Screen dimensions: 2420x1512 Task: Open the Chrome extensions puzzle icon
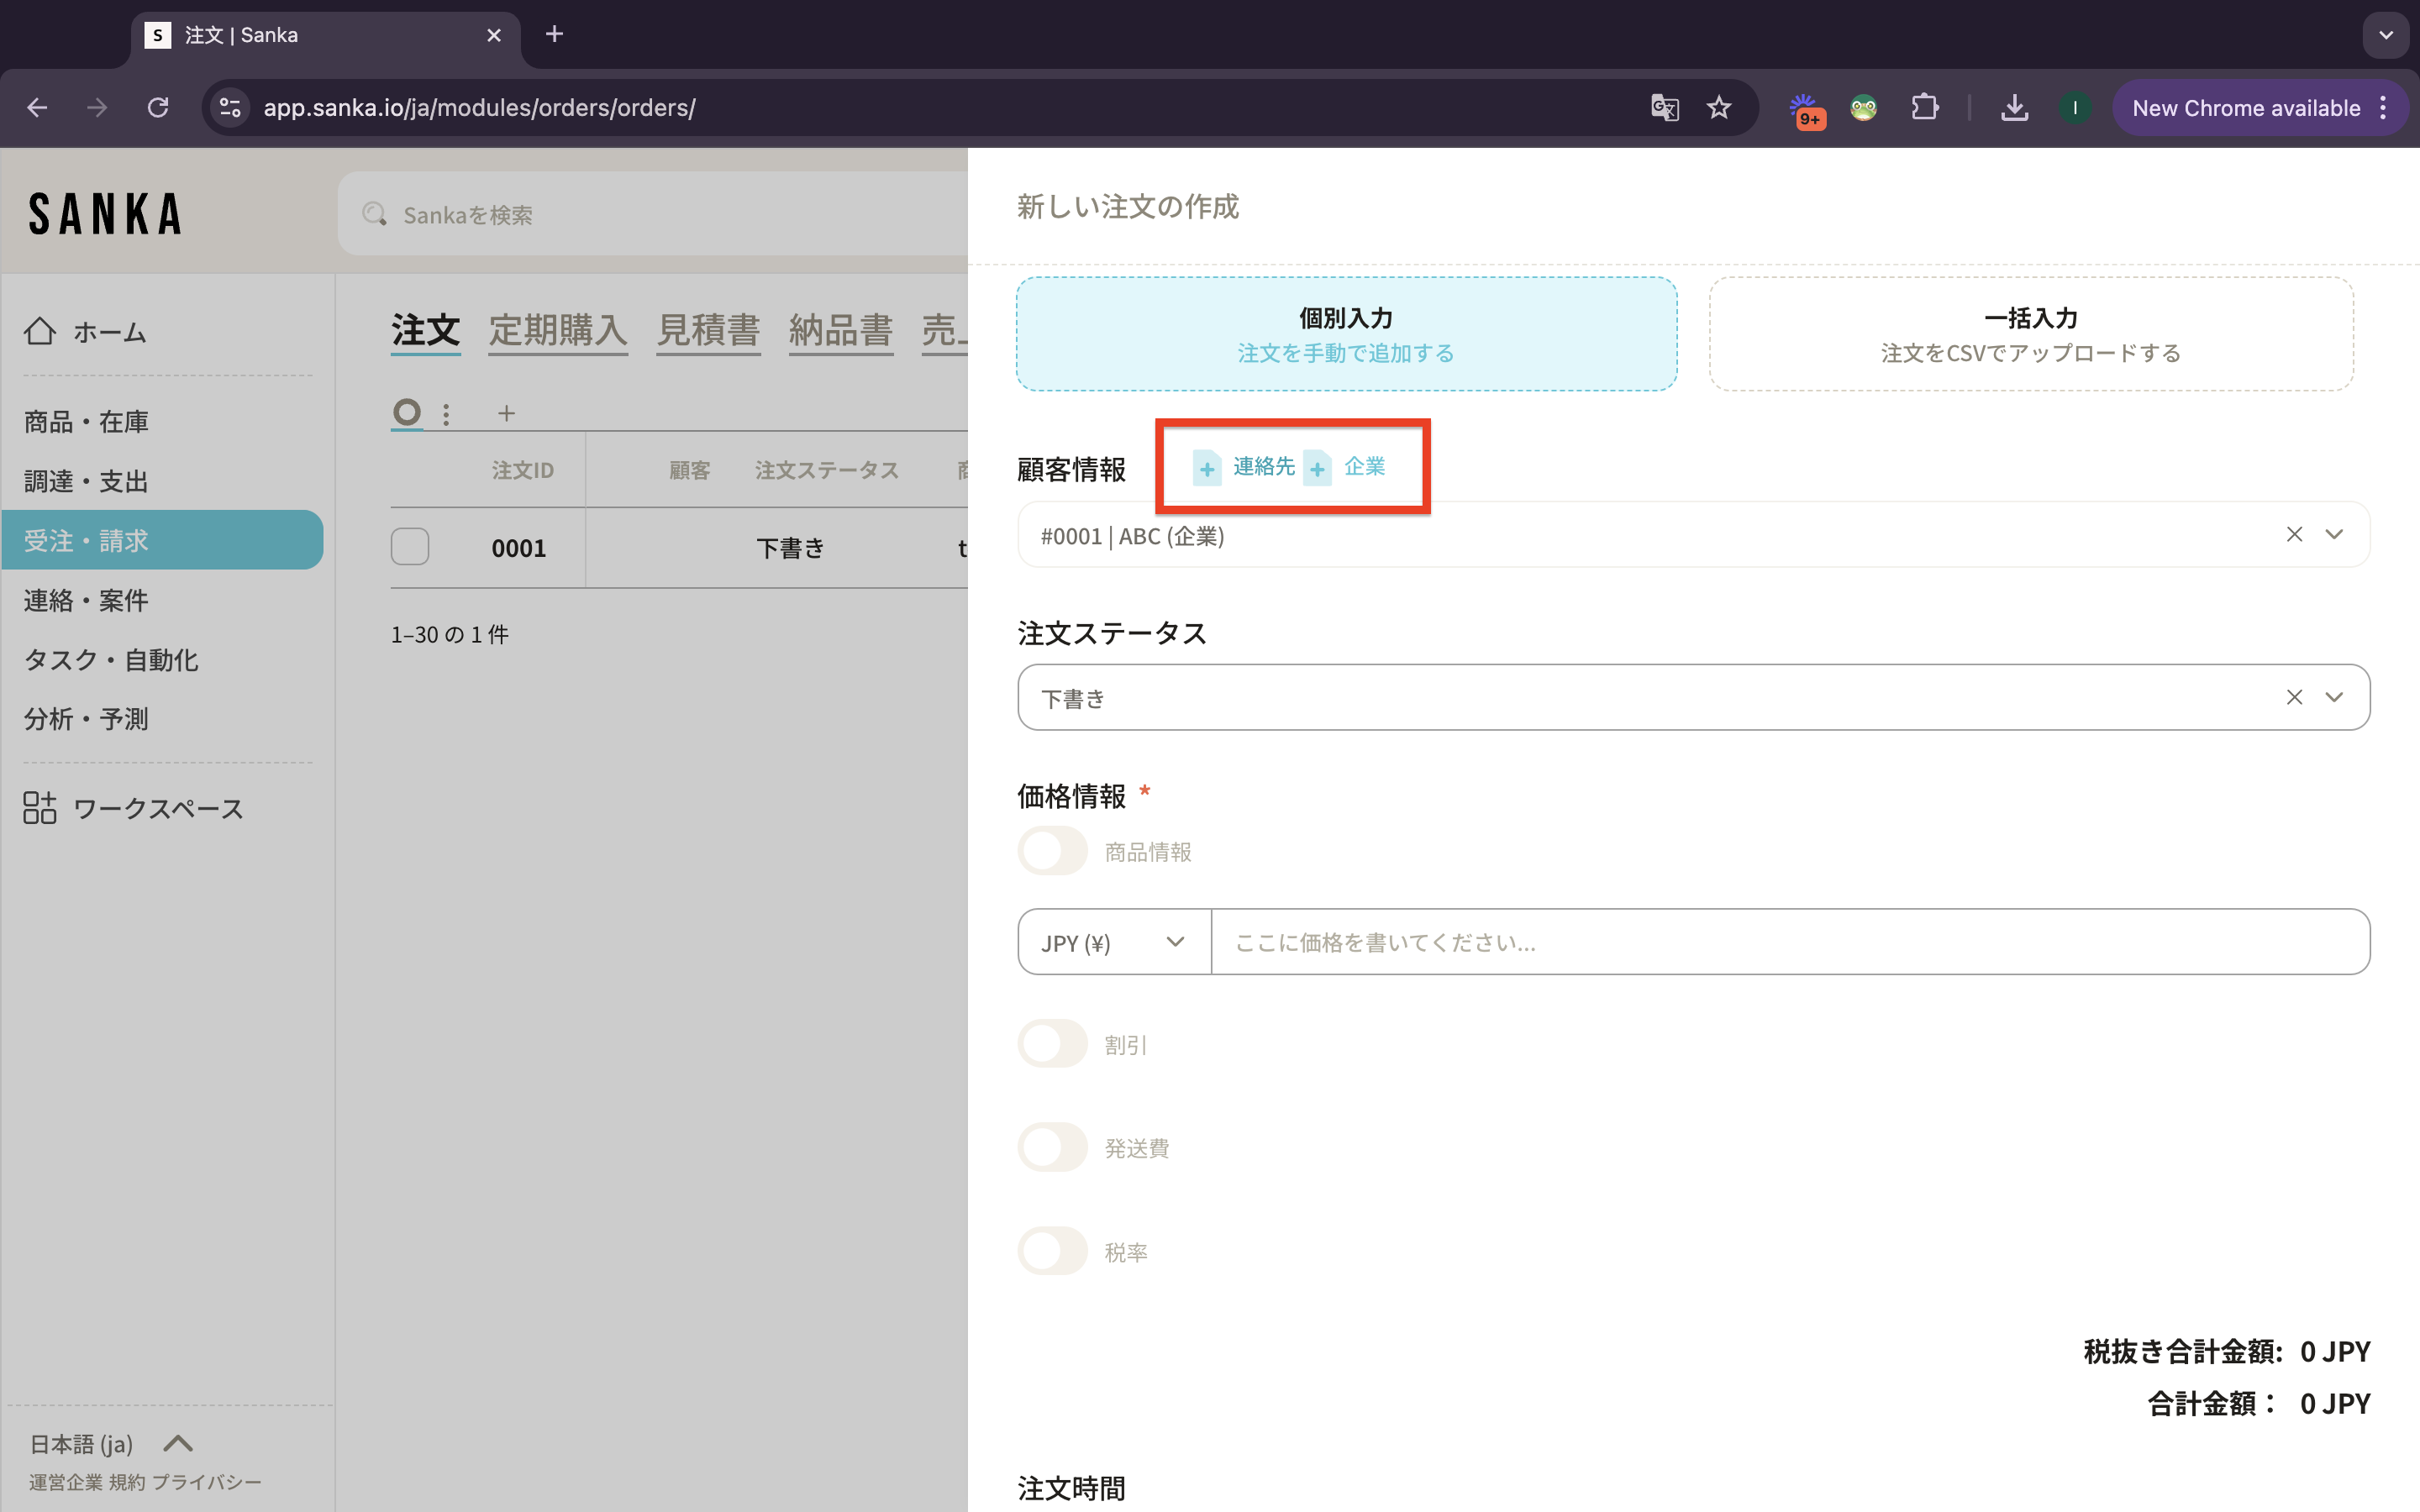click(x=1924, y=108)
